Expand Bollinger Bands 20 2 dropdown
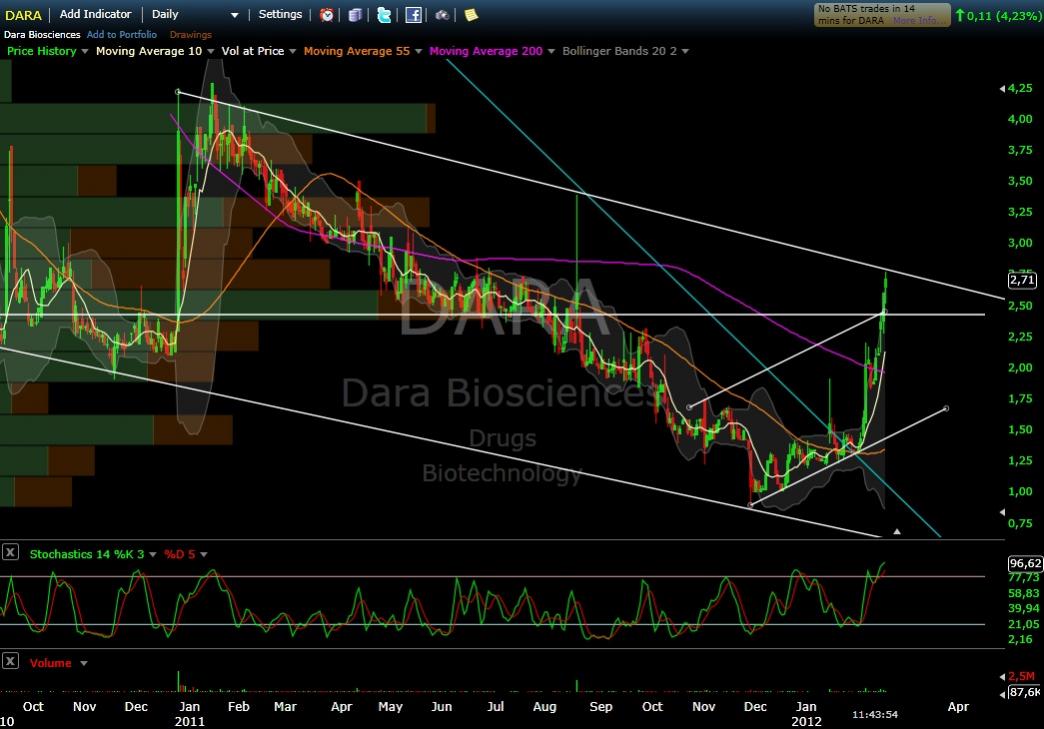 click(684, 51)
